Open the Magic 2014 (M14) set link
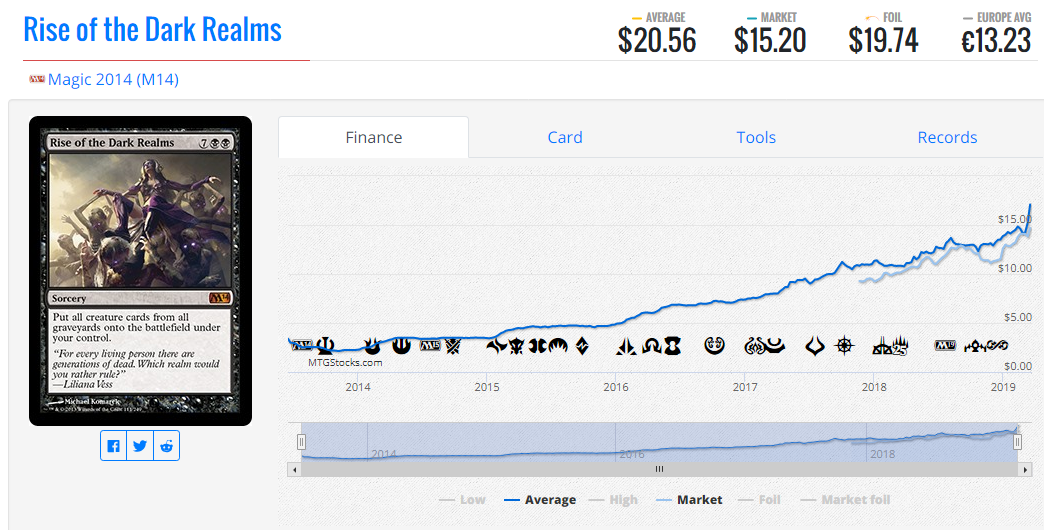 tap(113, 79)
